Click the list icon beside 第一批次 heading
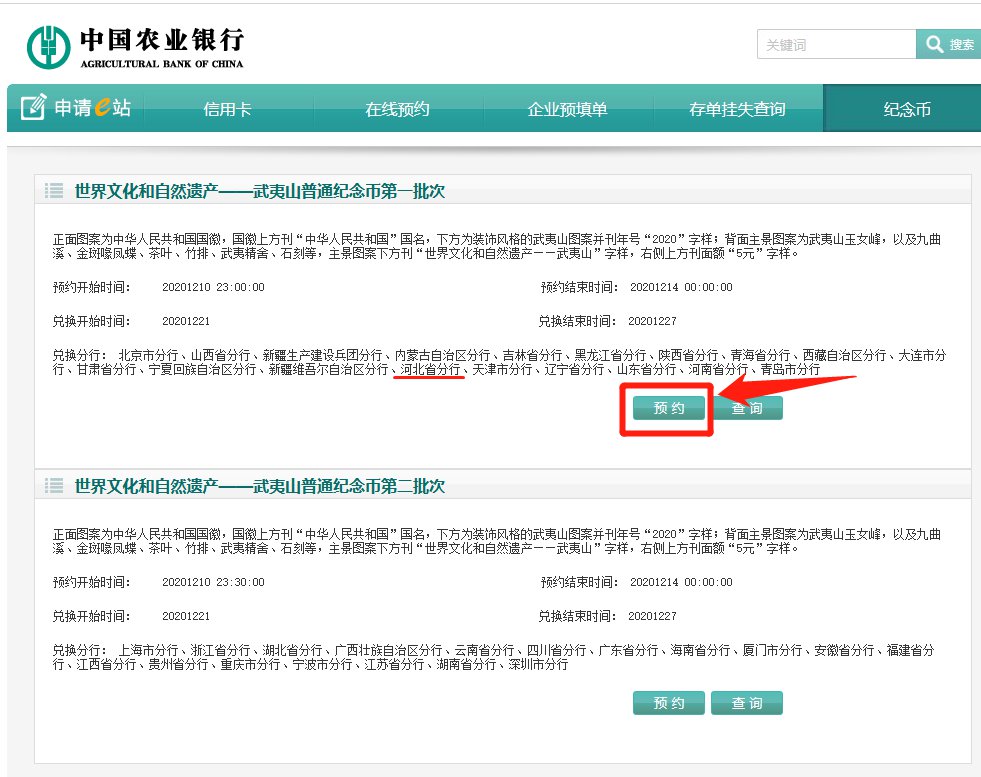This screenshot has width=981, height=777. click(x=54, y=192)
